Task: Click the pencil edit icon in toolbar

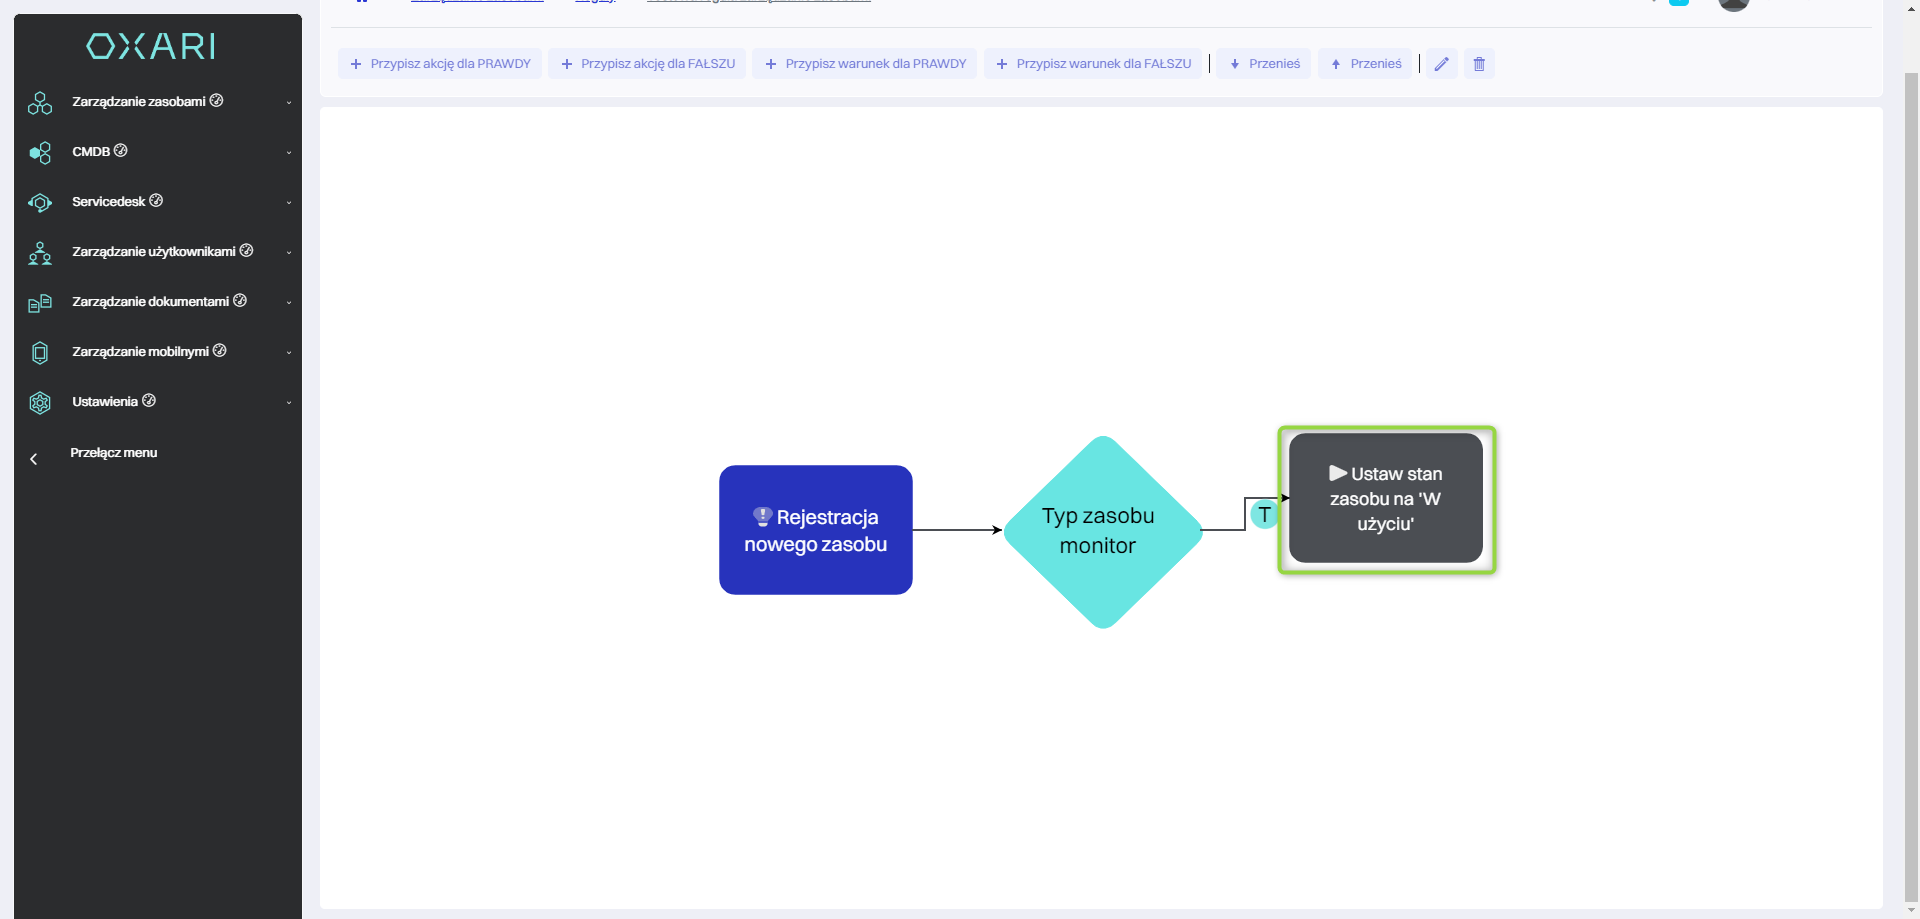Action: click(1441, 64)
